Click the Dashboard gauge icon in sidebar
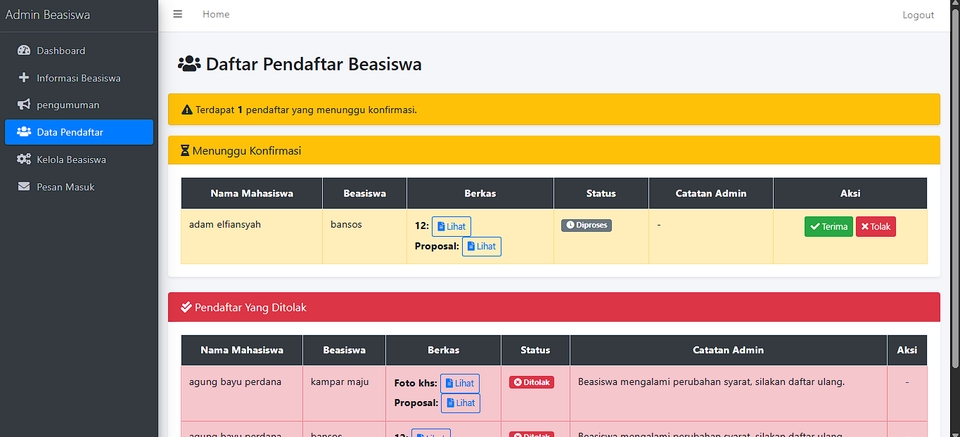Screen dimensions: 960x437 [24, 51]
